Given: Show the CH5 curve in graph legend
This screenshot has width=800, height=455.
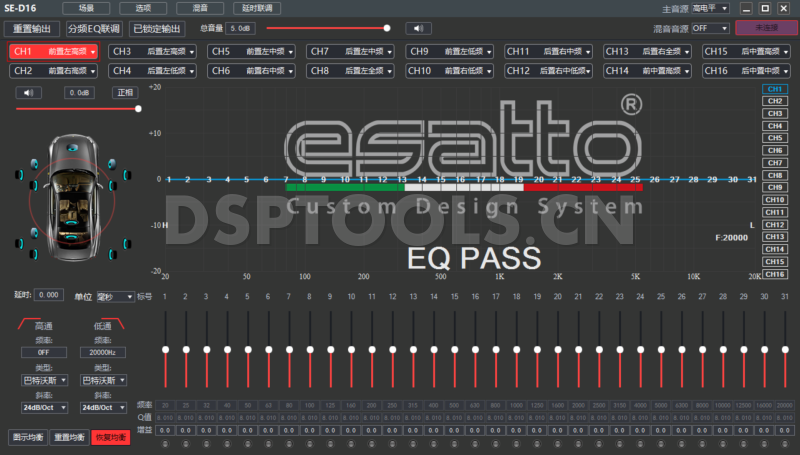Looking at the screenshot, I should [774, 138].
